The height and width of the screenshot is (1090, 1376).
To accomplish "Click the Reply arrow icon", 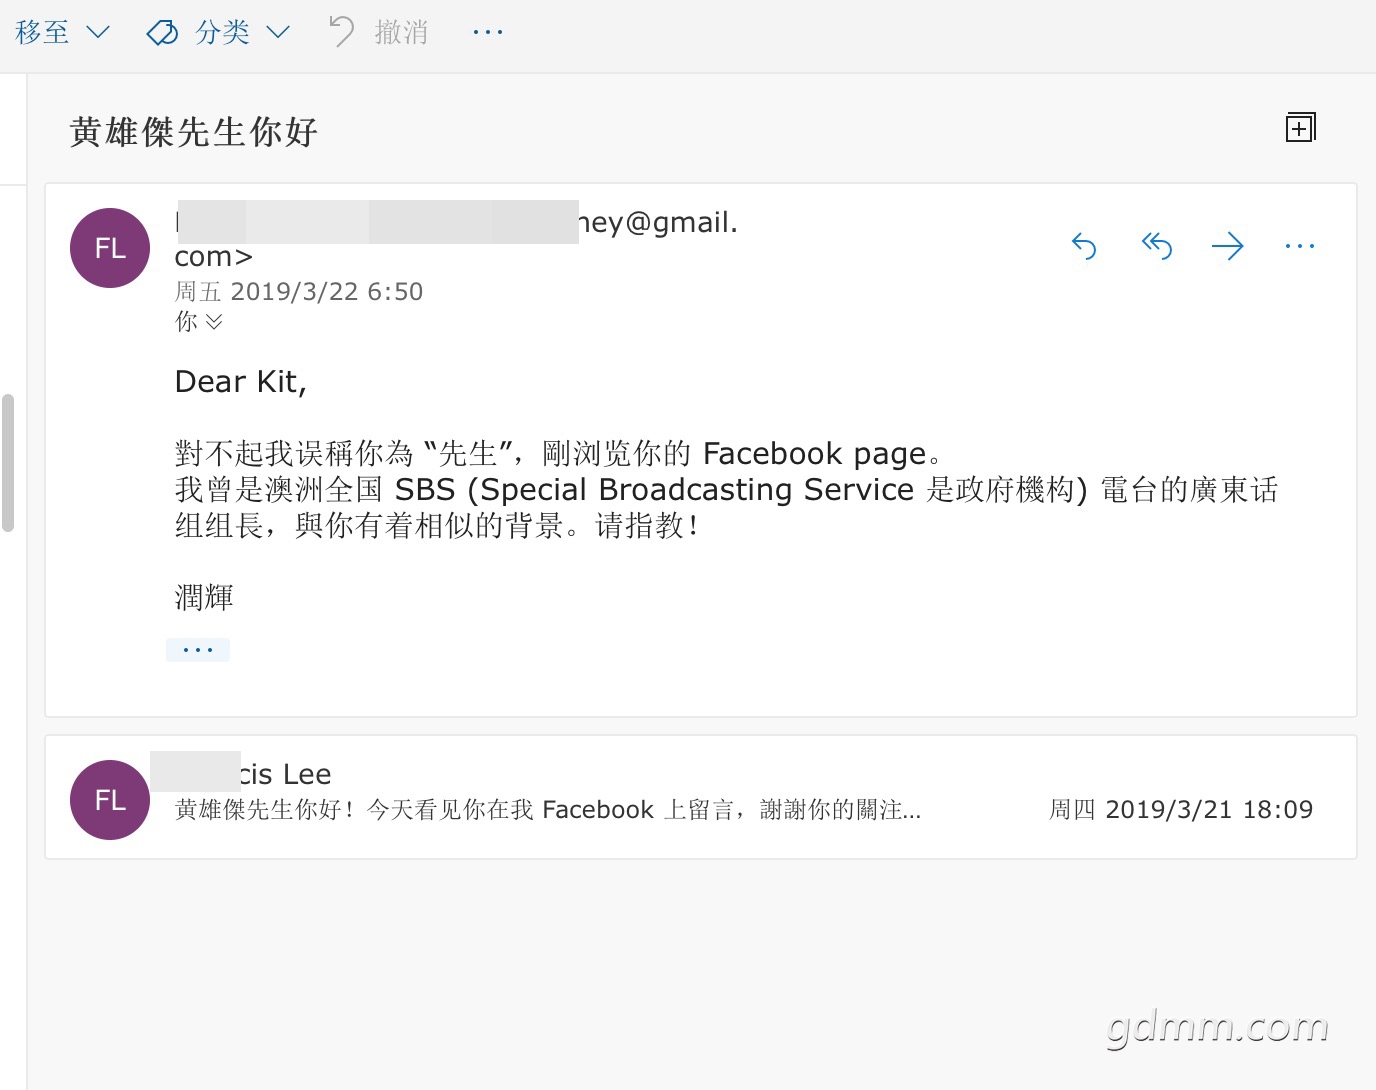I will click(1084, 246).
